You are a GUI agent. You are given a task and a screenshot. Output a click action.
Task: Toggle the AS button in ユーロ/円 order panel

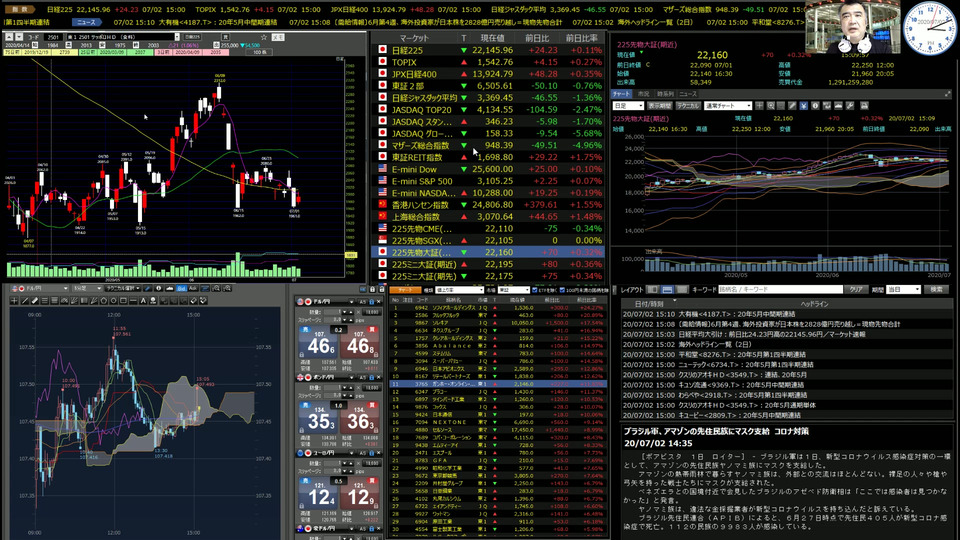click(x=363, y=453)
